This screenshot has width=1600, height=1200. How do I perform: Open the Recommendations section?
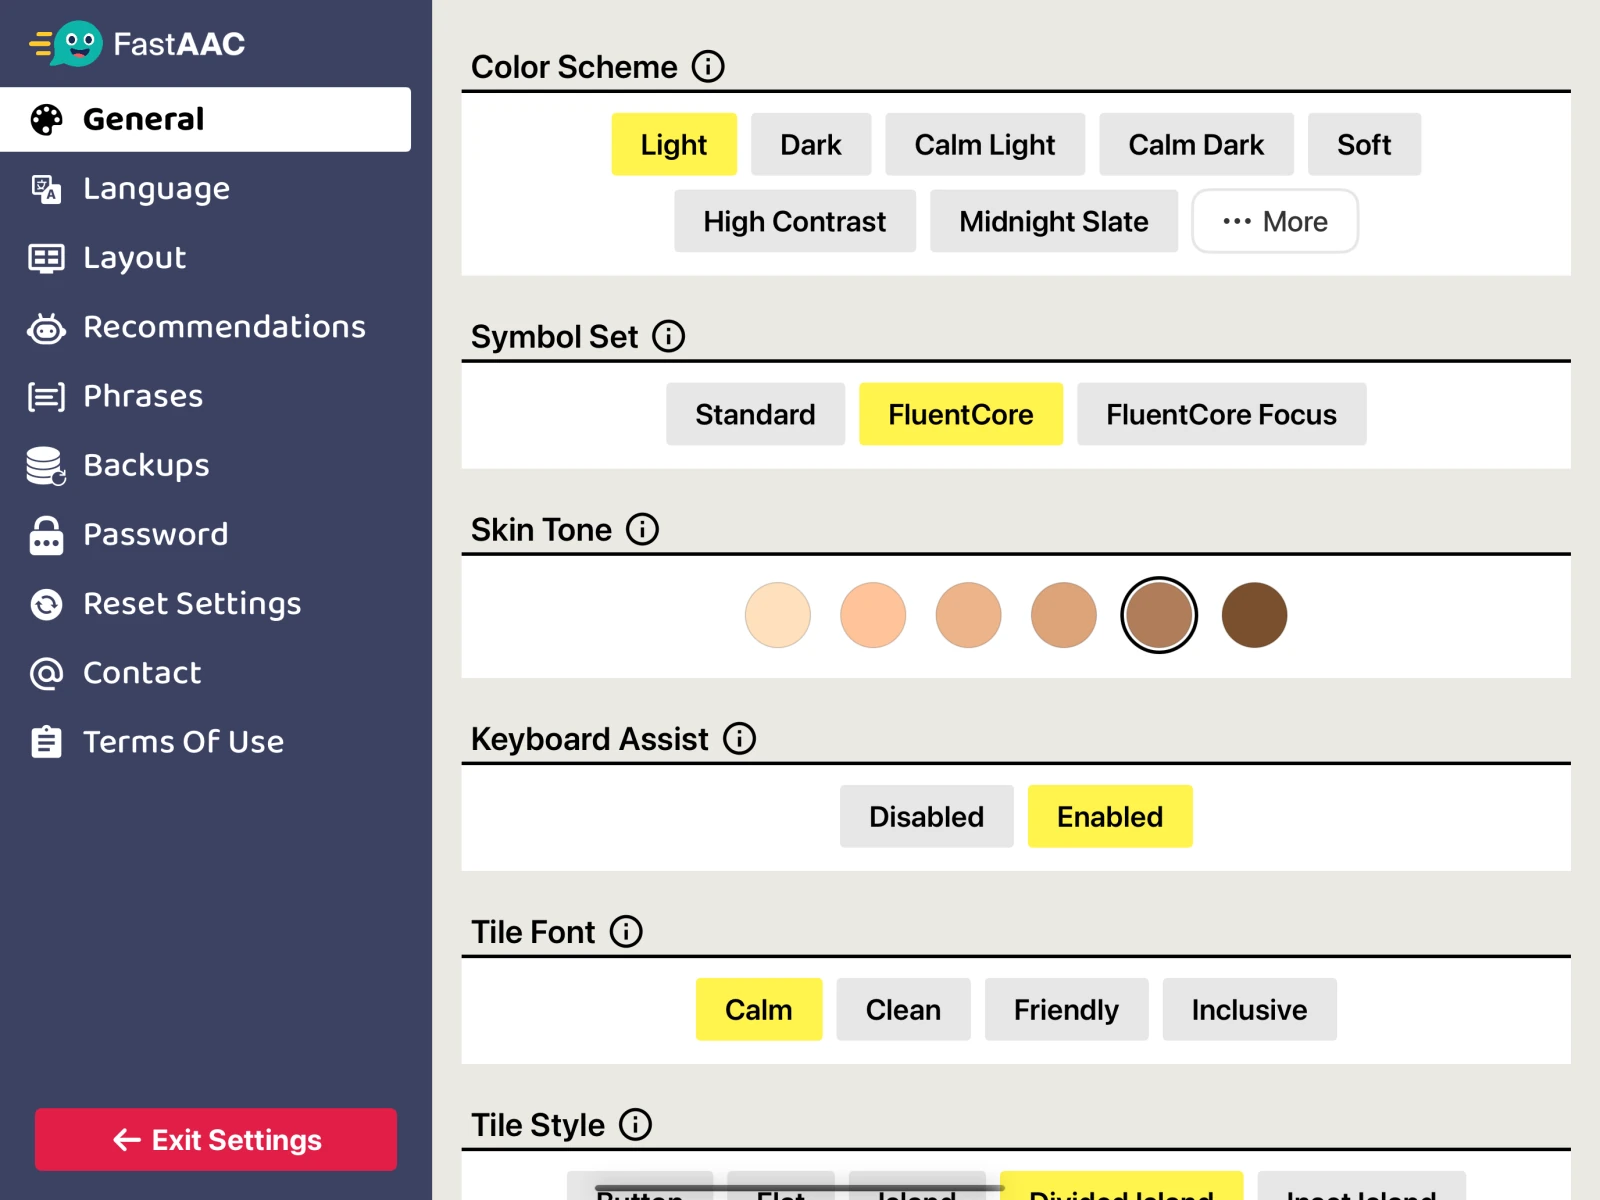206,327
